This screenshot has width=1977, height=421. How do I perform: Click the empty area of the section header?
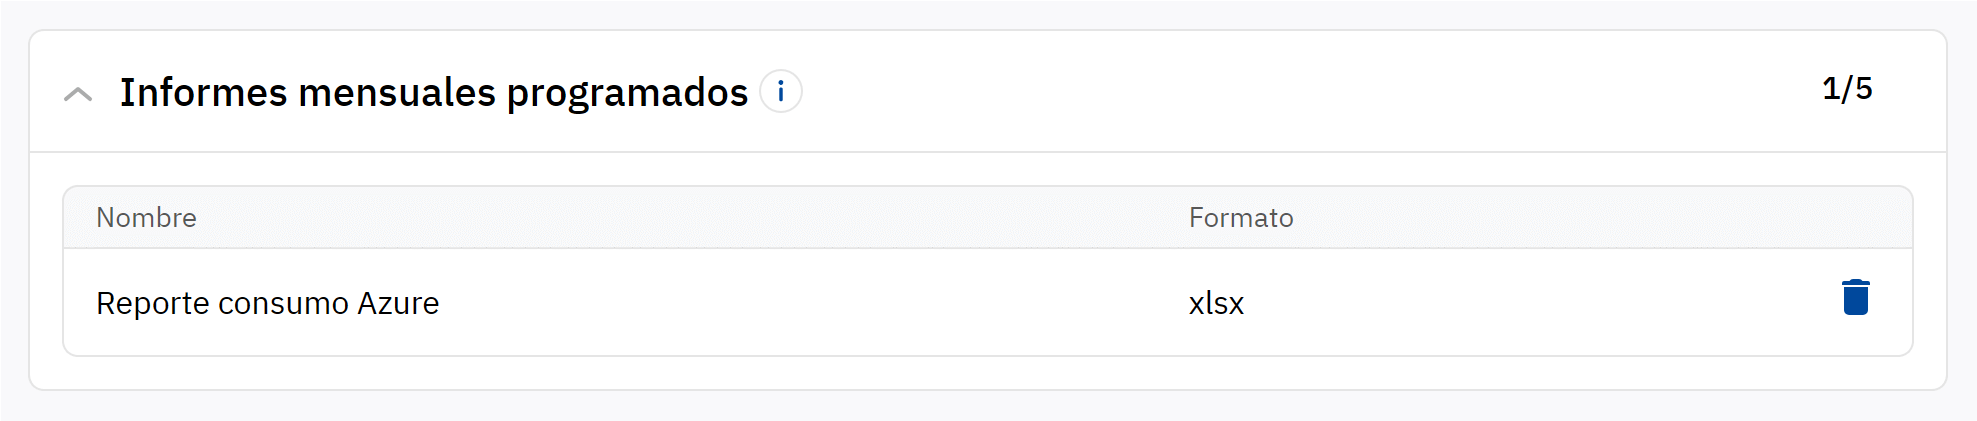1300,92
